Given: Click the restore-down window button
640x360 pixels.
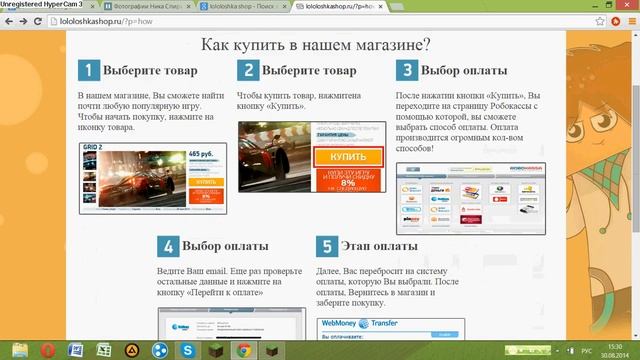Looking at the screenshot, I should point(609,5).
